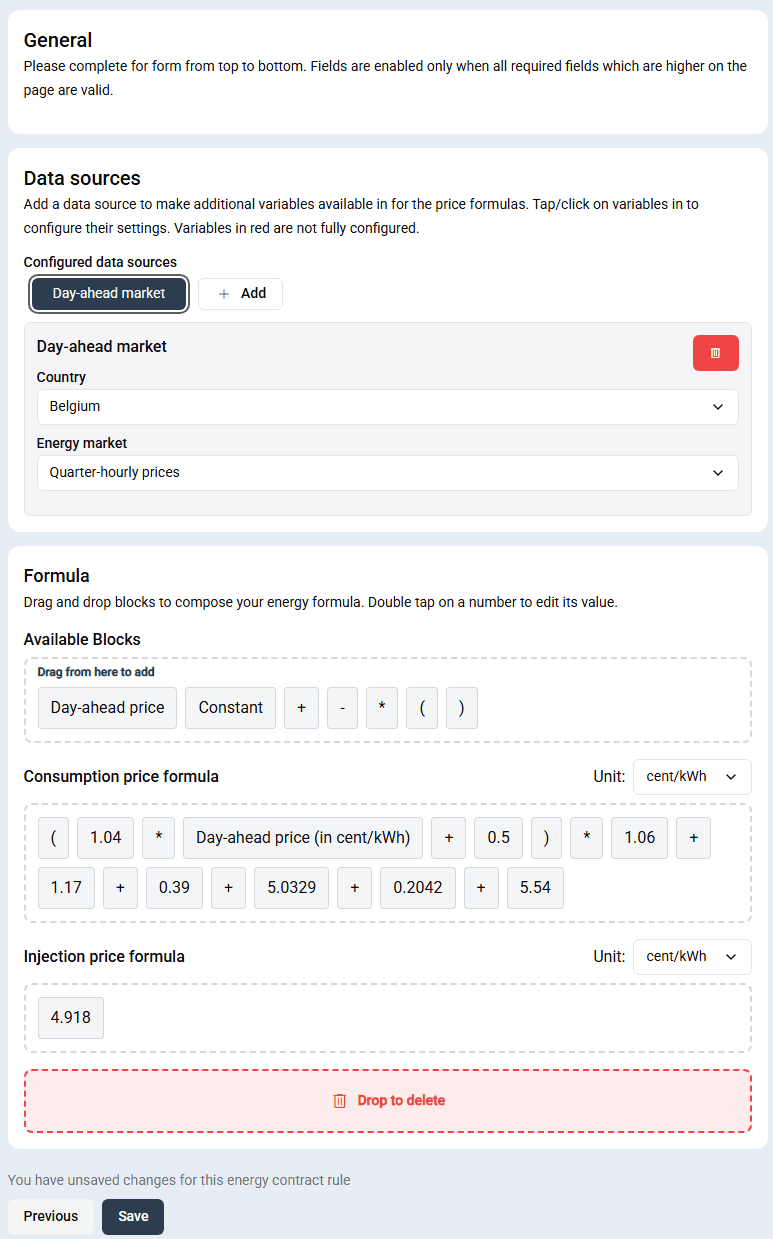Click the 1.04 number block
Screen dimensions: 773x1239
(x=104, y=837)
